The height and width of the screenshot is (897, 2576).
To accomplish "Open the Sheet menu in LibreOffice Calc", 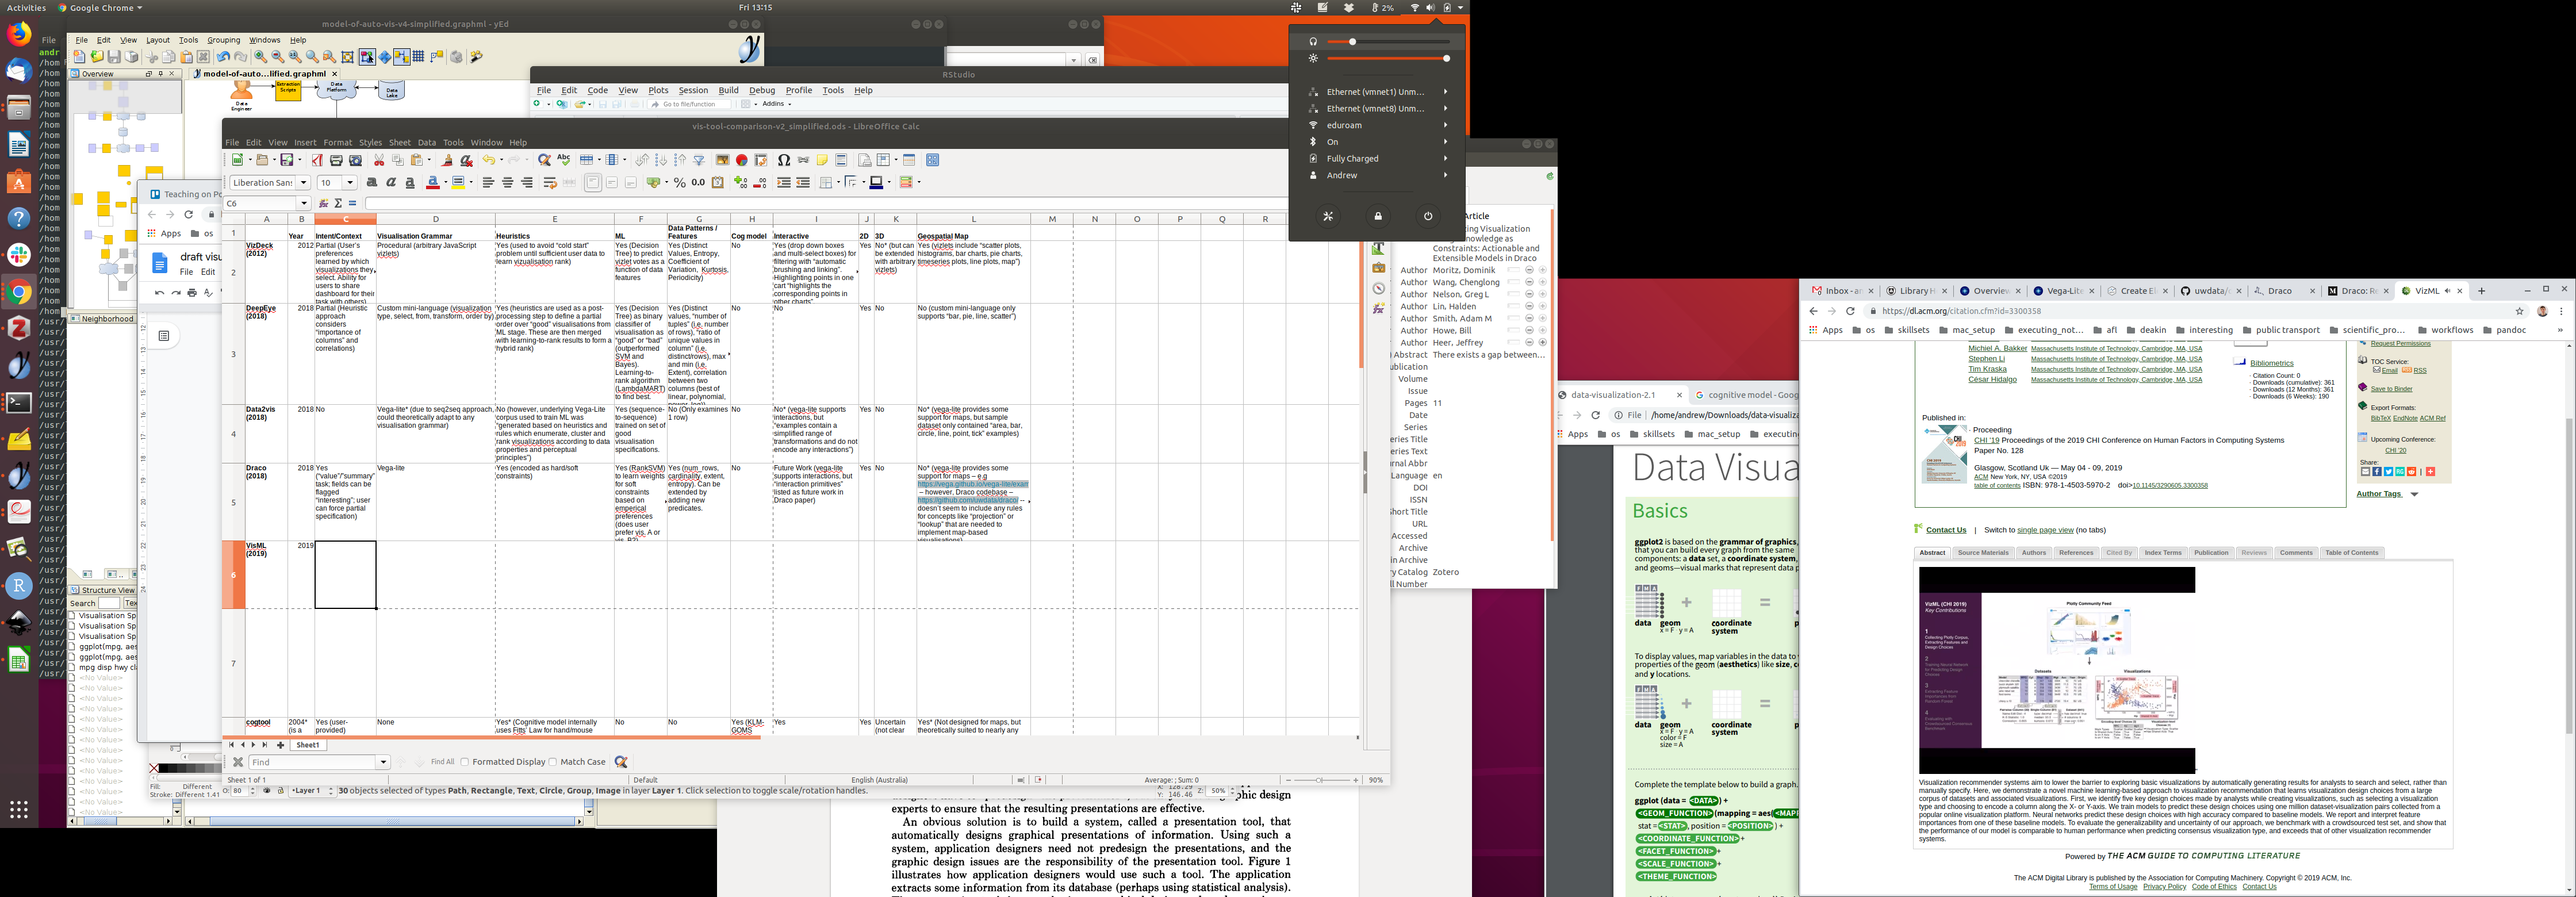I will 399,142.
